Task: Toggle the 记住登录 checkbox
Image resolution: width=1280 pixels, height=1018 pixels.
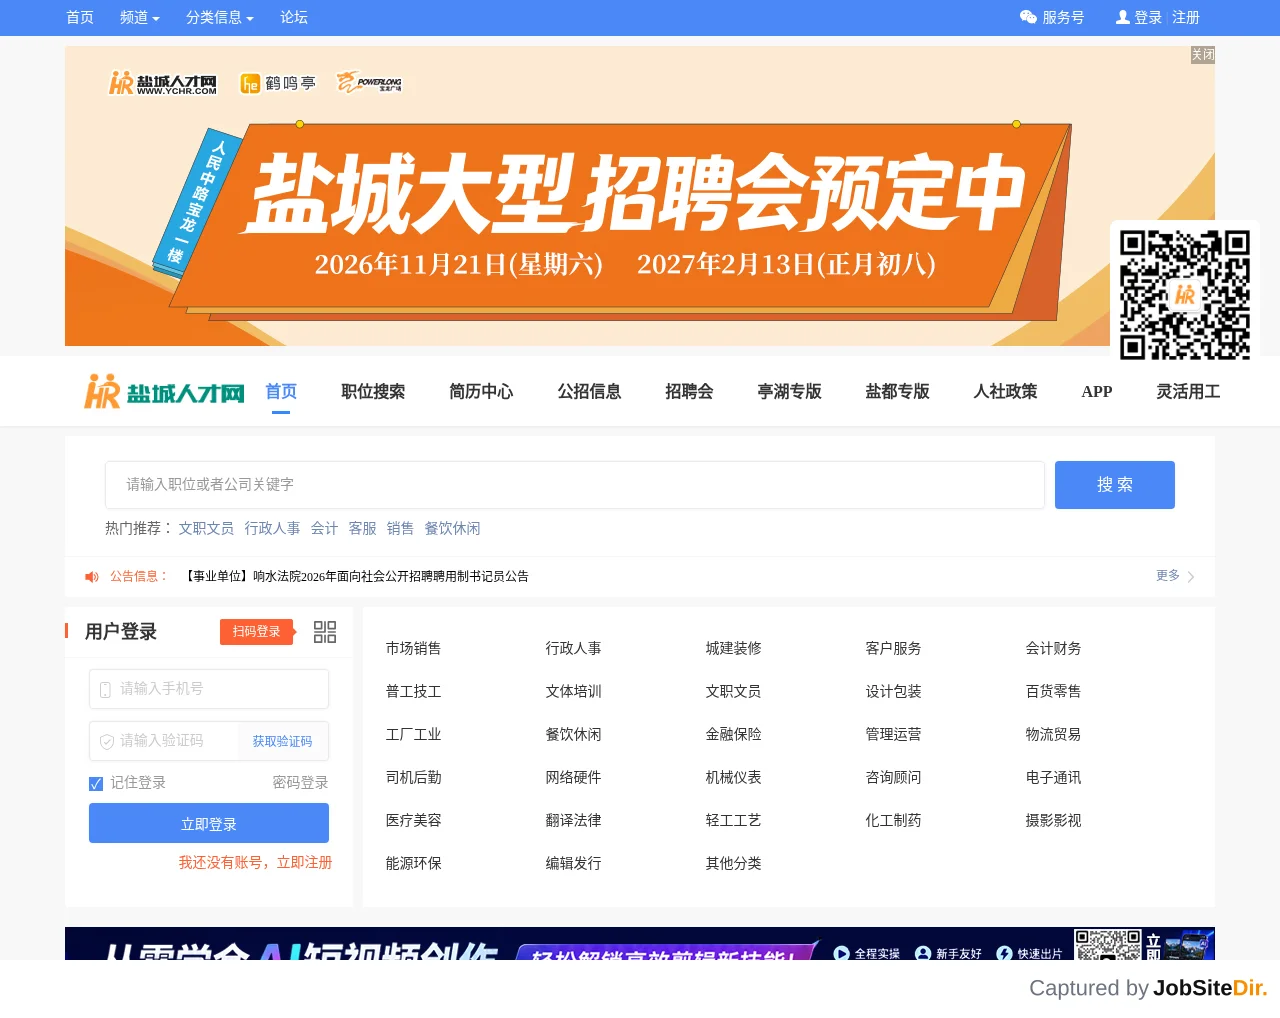Action: 96,784
